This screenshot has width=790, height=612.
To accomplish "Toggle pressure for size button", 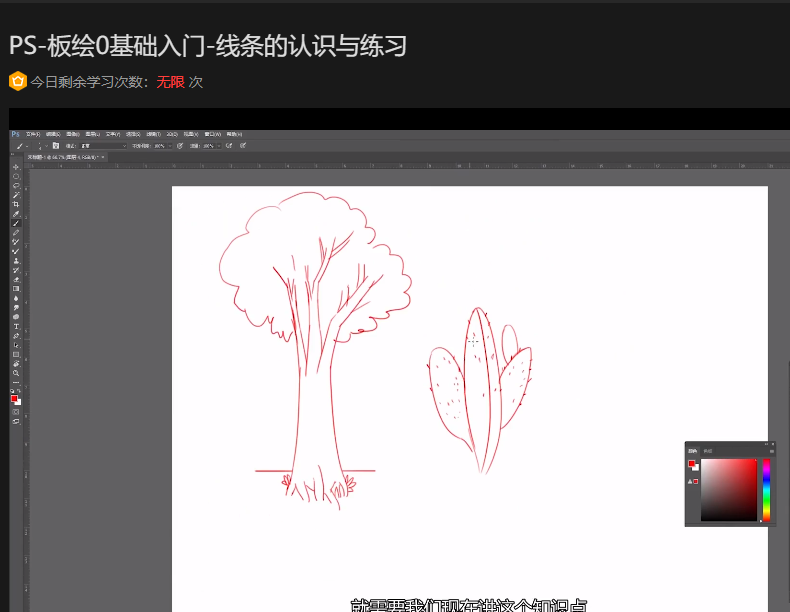I will [243, 146].
